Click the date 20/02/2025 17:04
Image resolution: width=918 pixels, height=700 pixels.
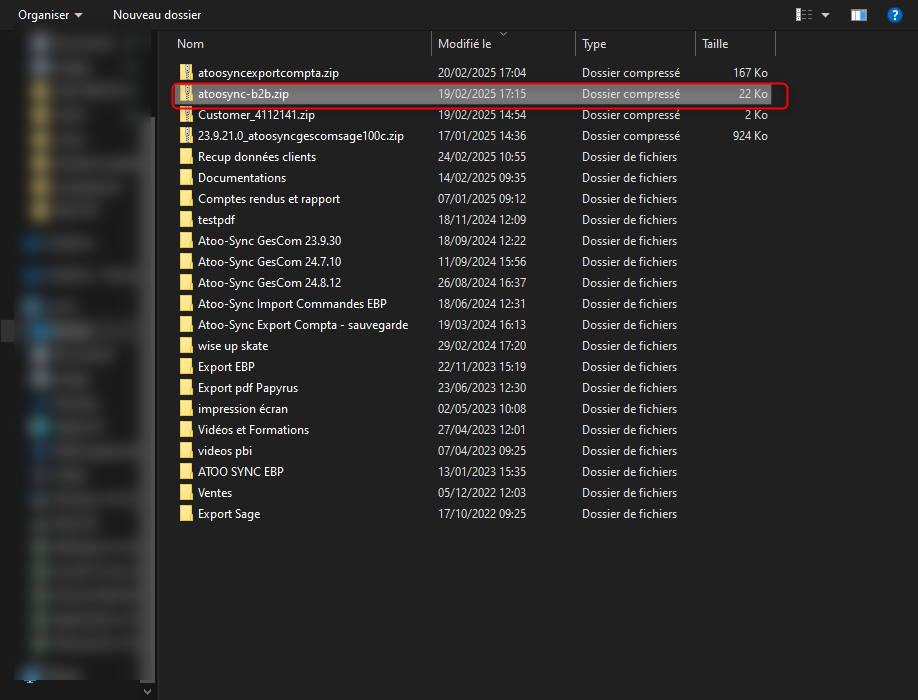click(x=482, y=73)
